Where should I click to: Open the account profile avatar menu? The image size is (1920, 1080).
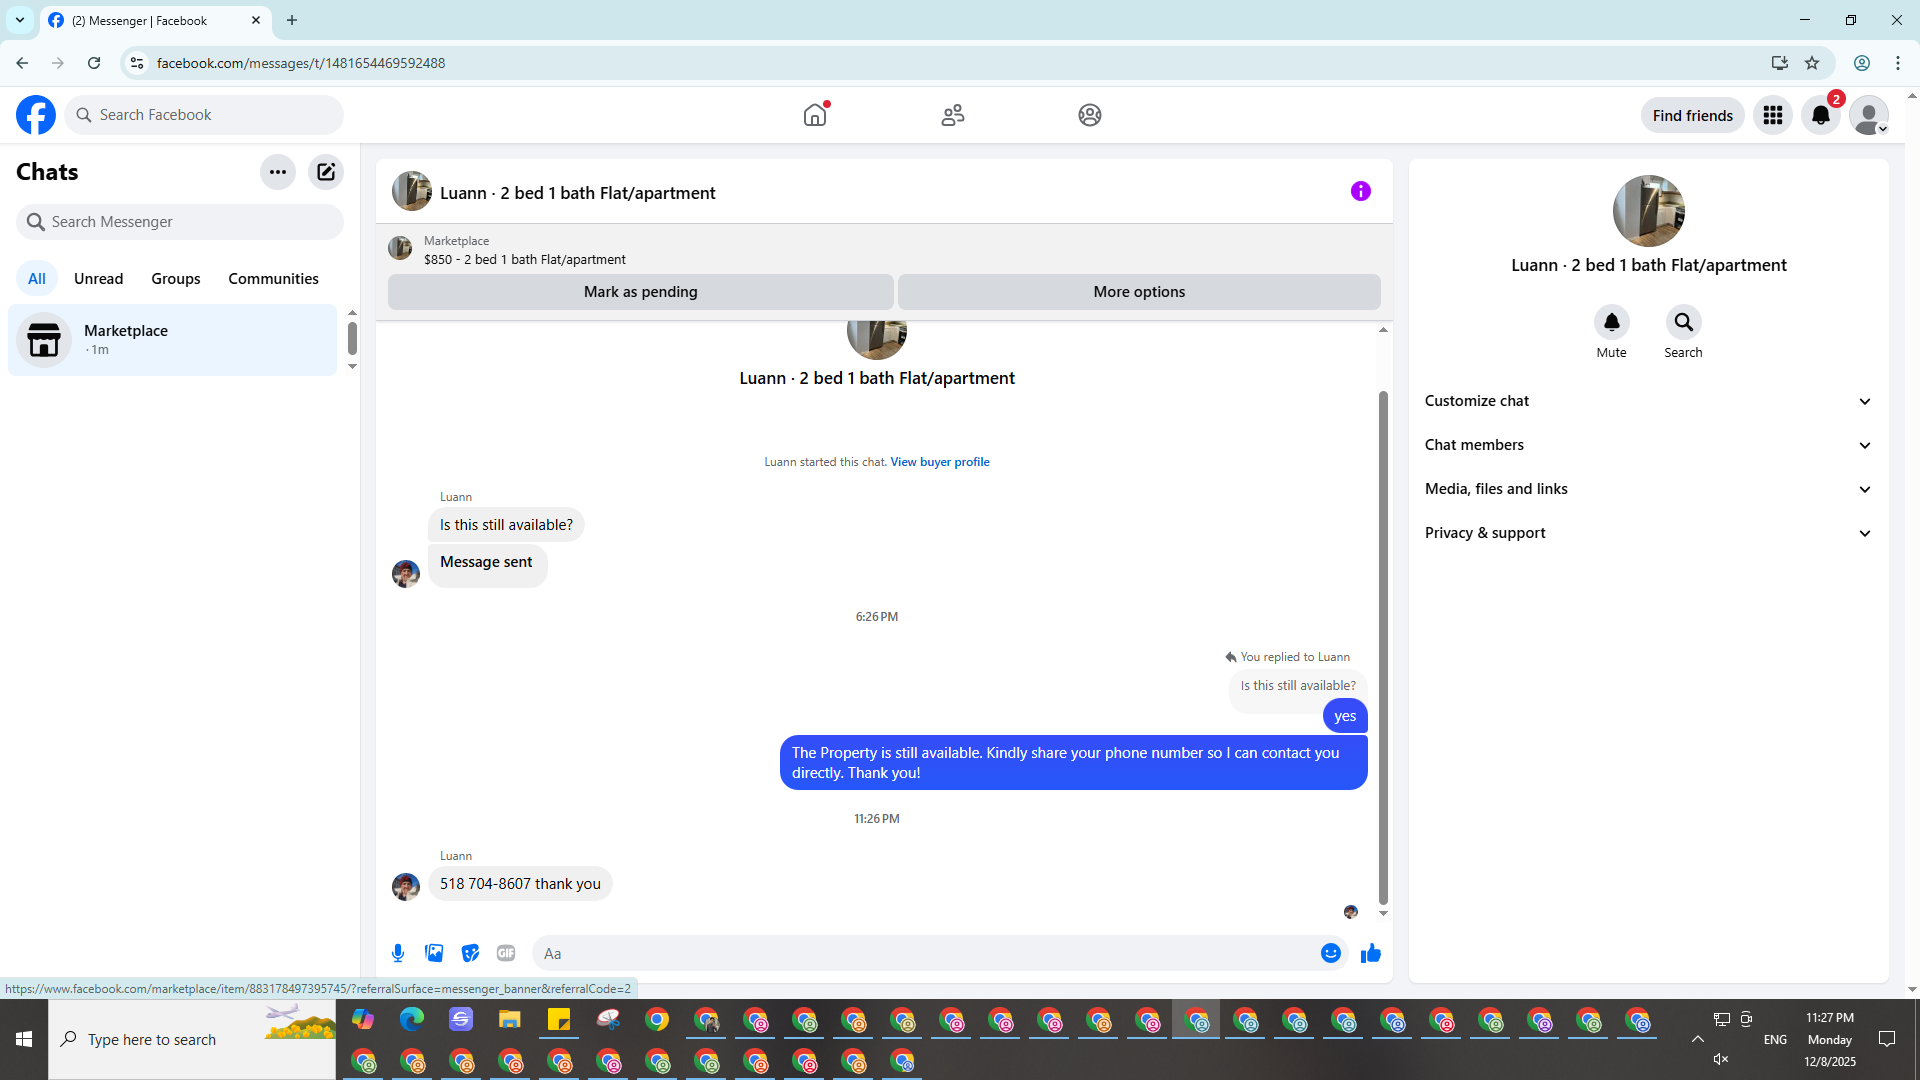point(1869,115)
